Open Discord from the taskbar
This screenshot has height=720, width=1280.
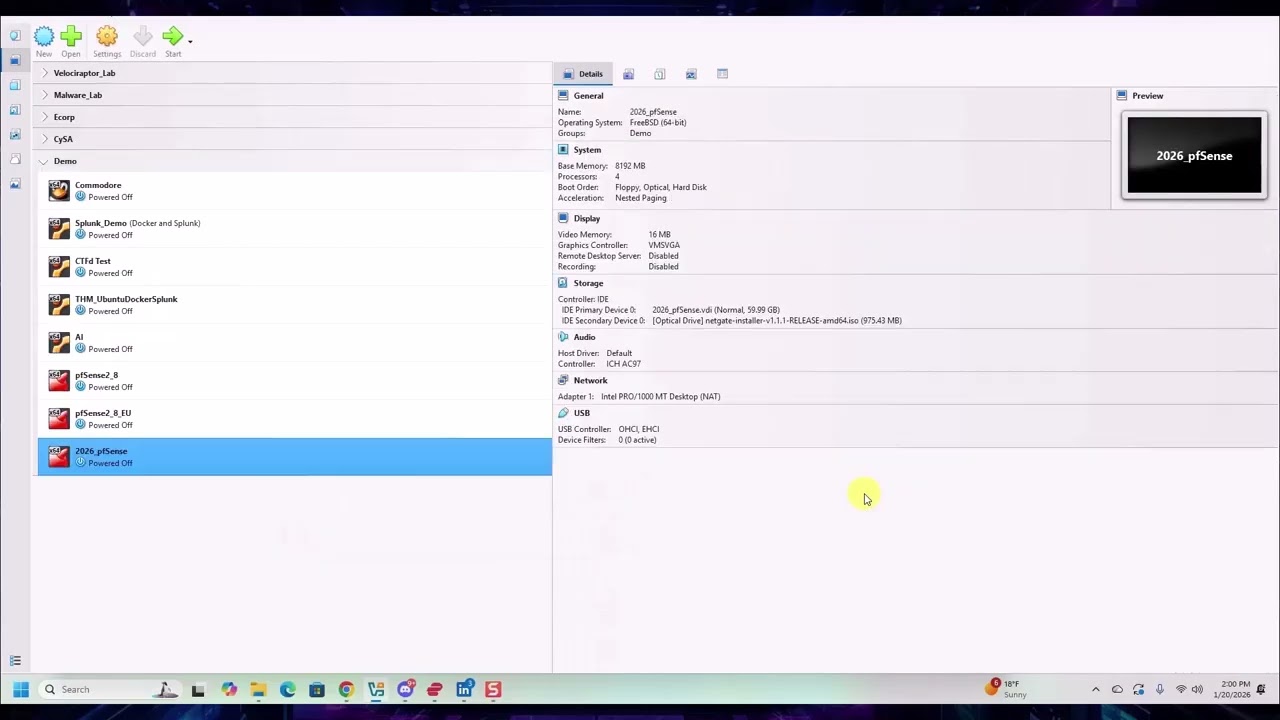click(405, 689)
